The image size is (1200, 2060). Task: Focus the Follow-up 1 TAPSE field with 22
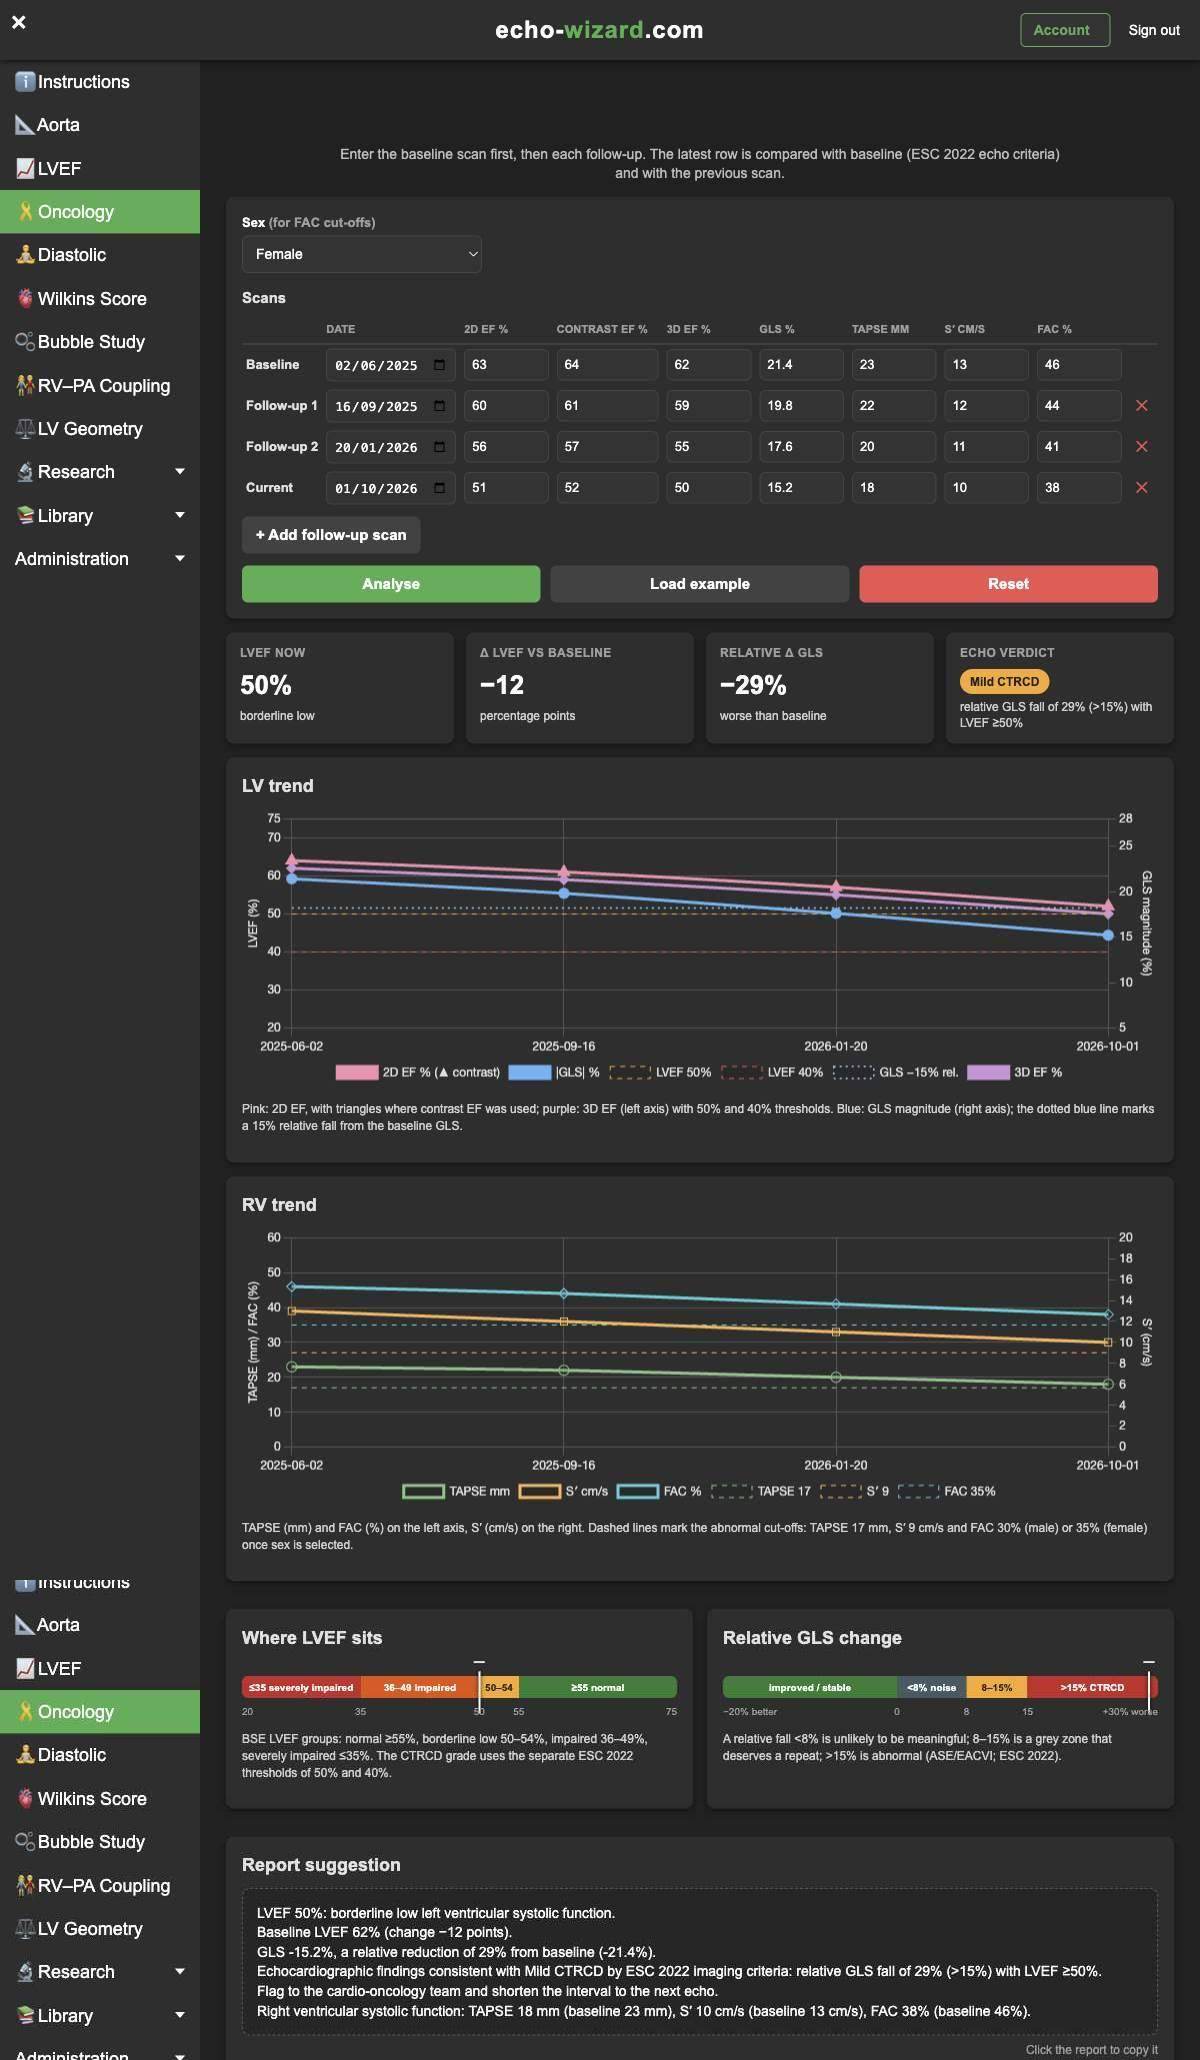(894, 406)
